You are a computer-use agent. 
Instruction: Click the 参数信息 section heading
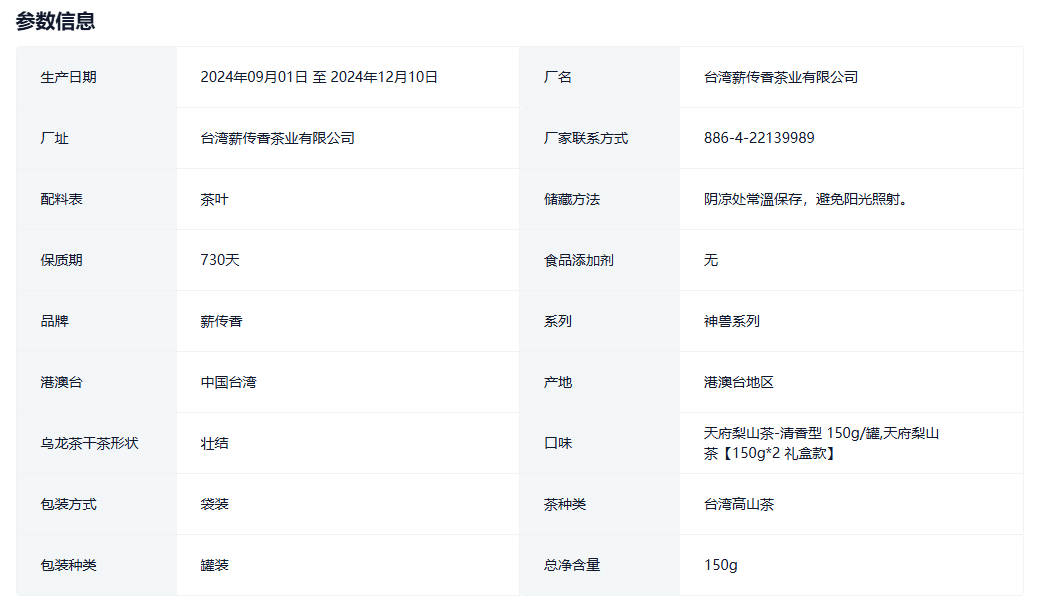pos(56,21)
